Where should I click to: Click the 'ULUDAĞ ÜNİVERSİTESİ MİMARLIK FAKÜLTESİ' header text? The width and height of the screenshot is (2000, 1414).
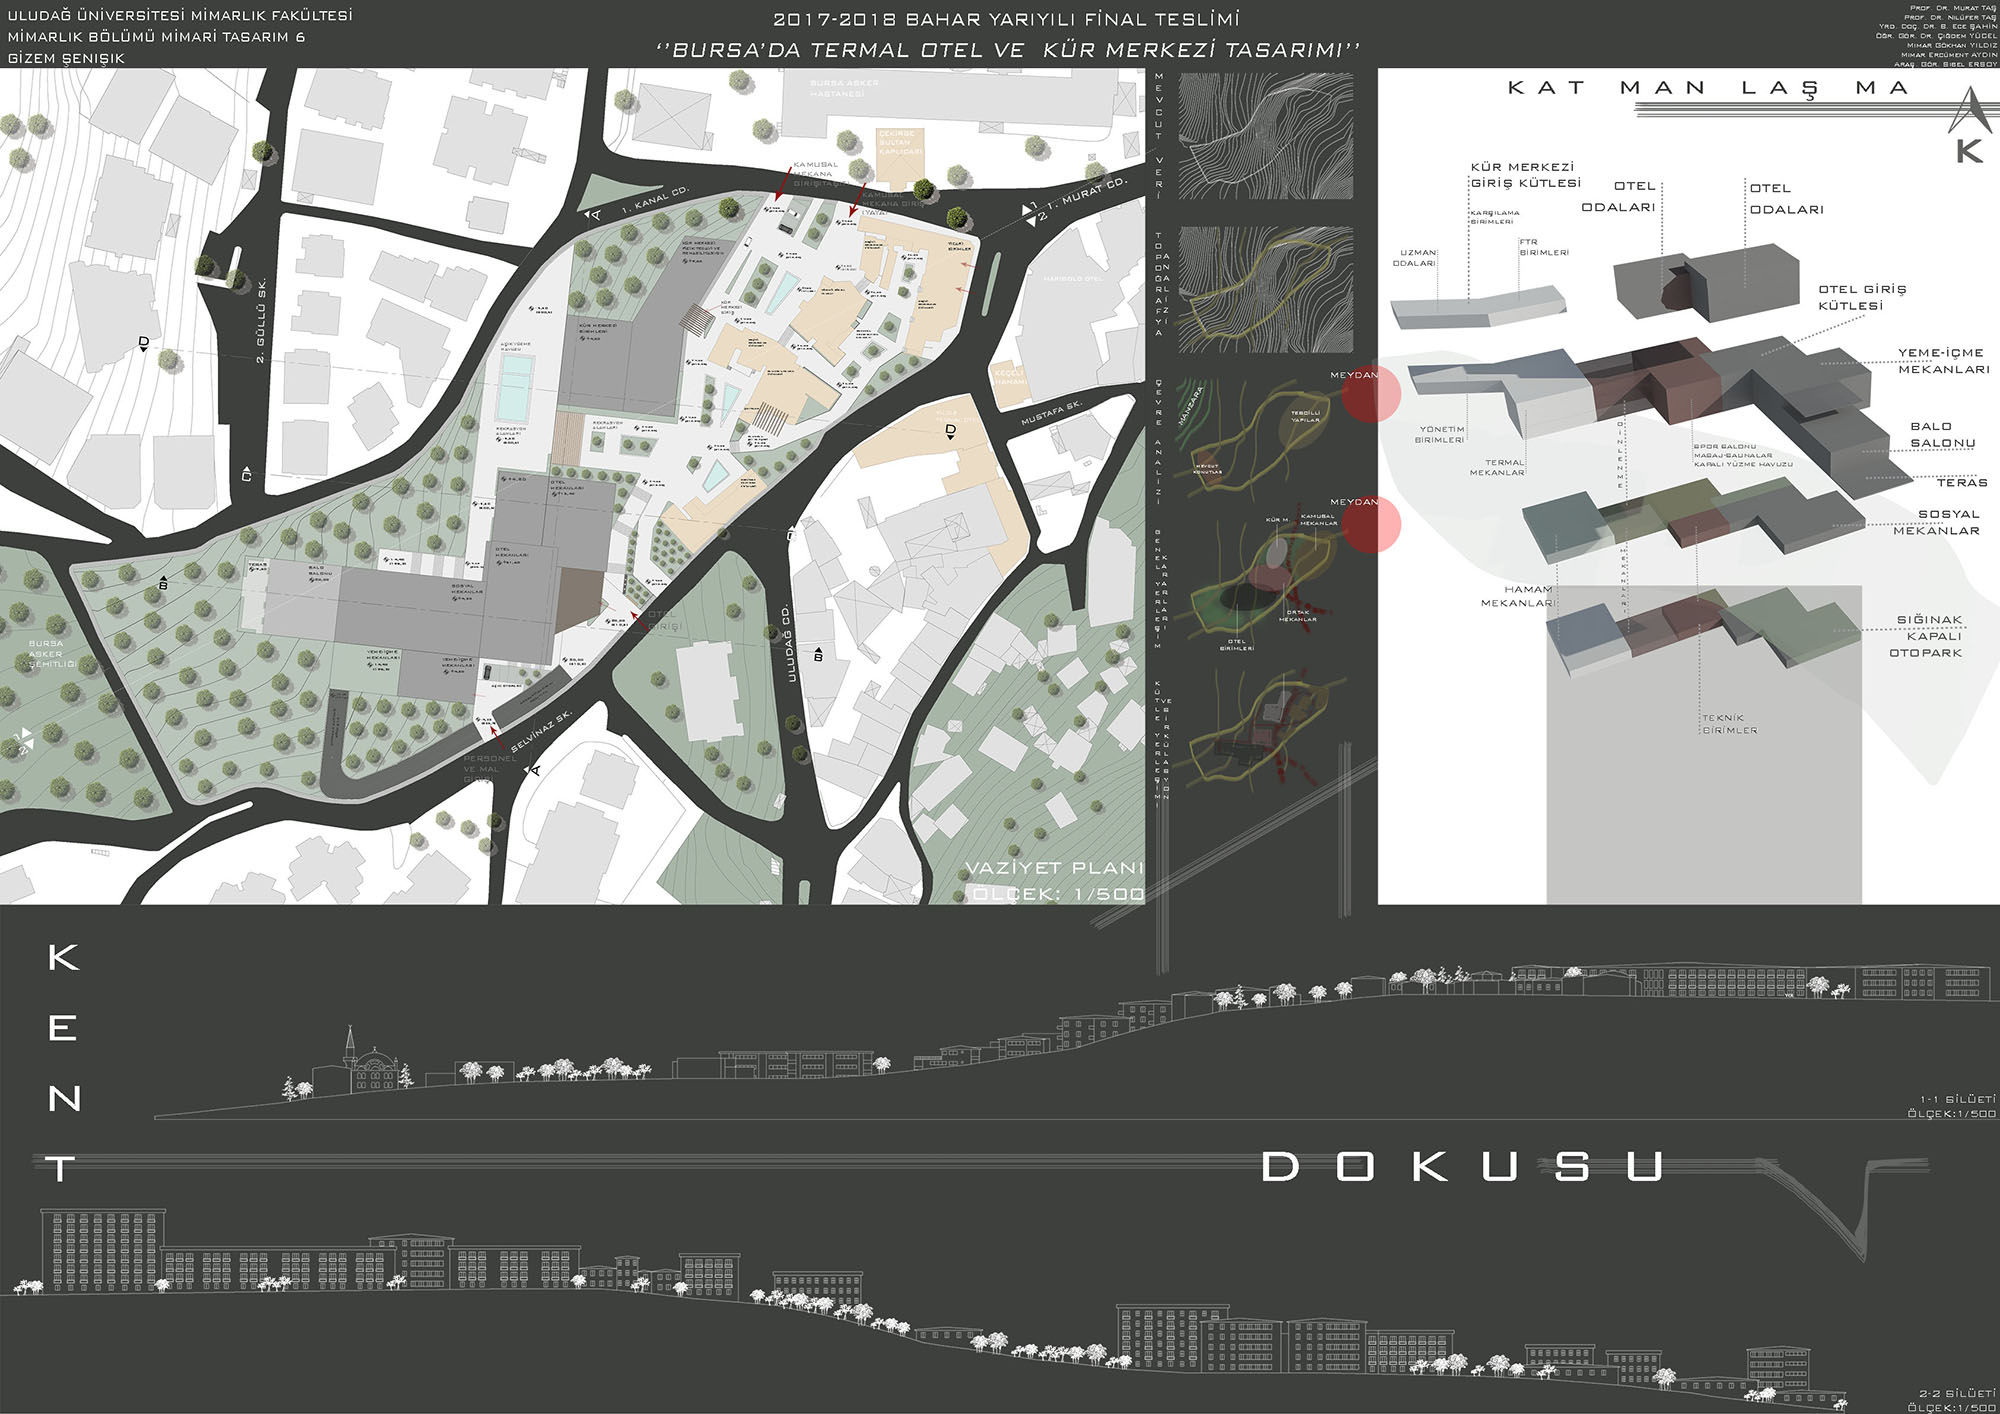pos(180,16)
